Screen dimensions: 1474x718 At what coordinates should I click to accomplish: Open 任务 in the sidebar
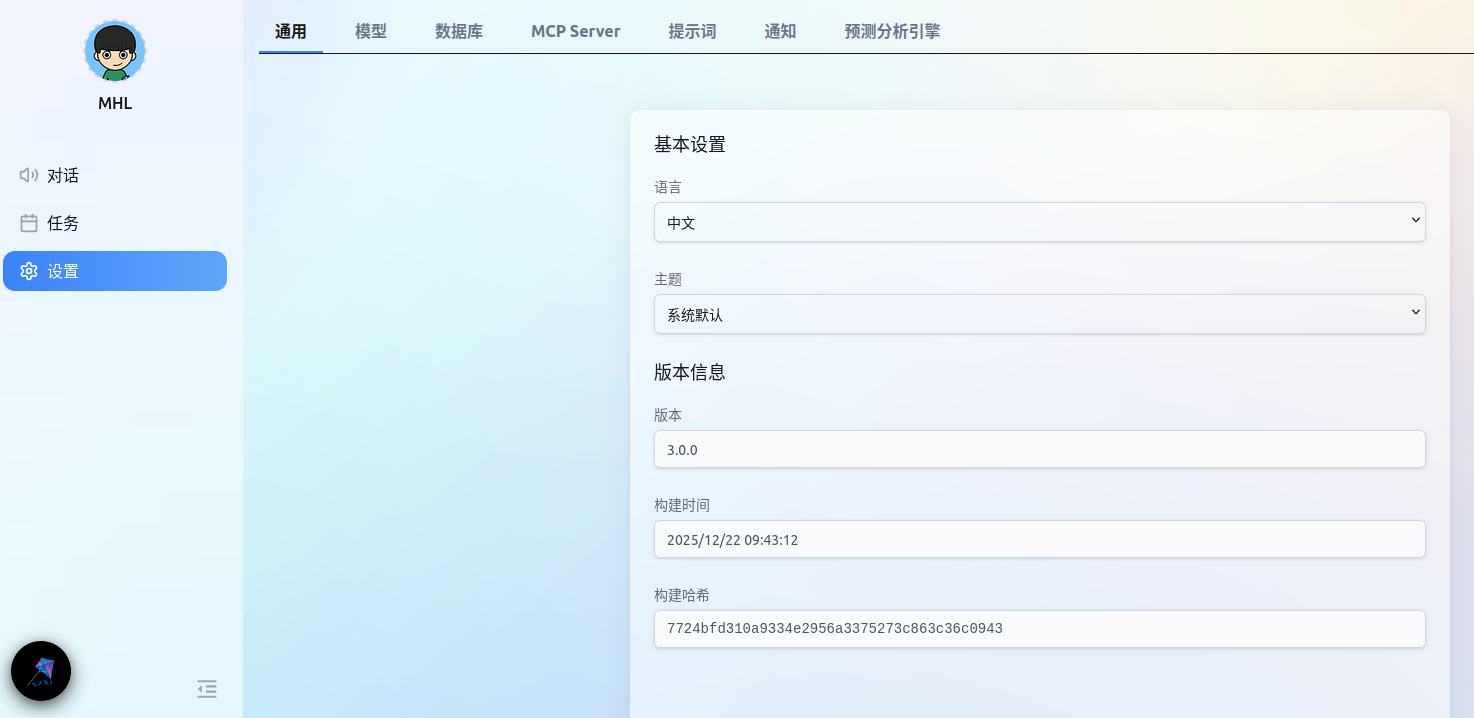tap(63, 223)
